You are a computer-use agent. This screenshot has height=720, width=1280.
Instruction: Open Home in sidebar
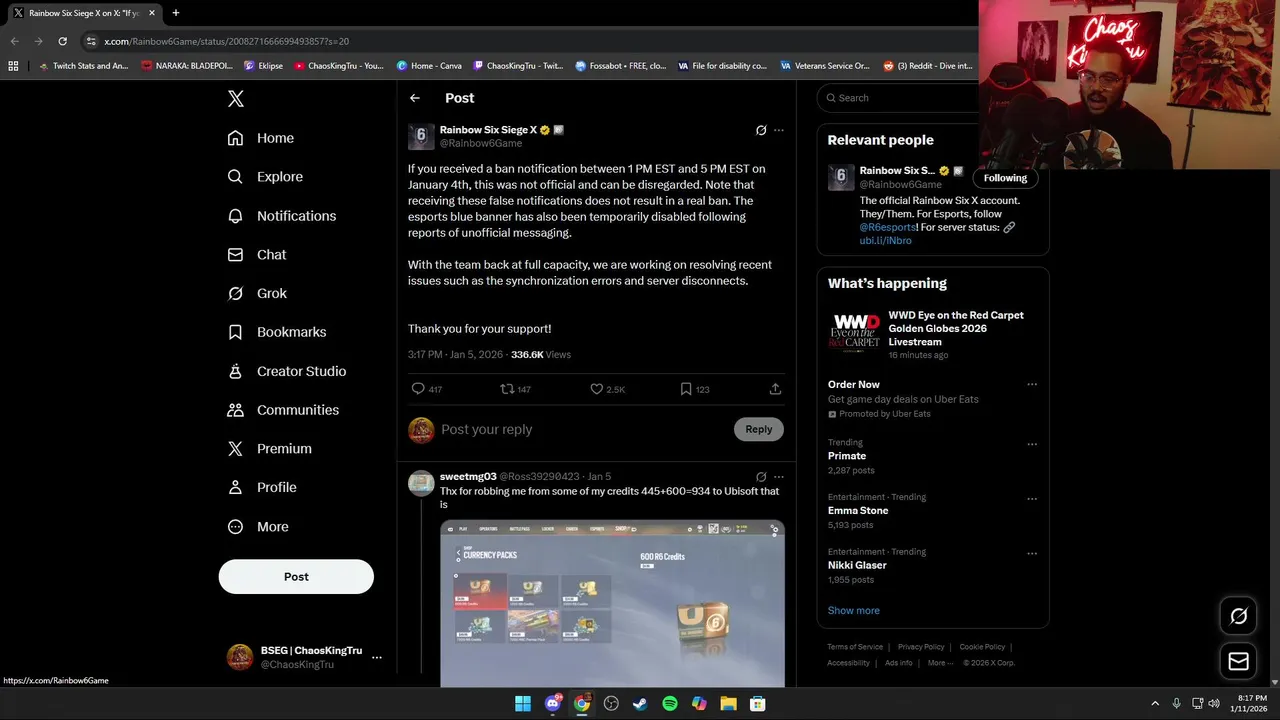(261, 138)
